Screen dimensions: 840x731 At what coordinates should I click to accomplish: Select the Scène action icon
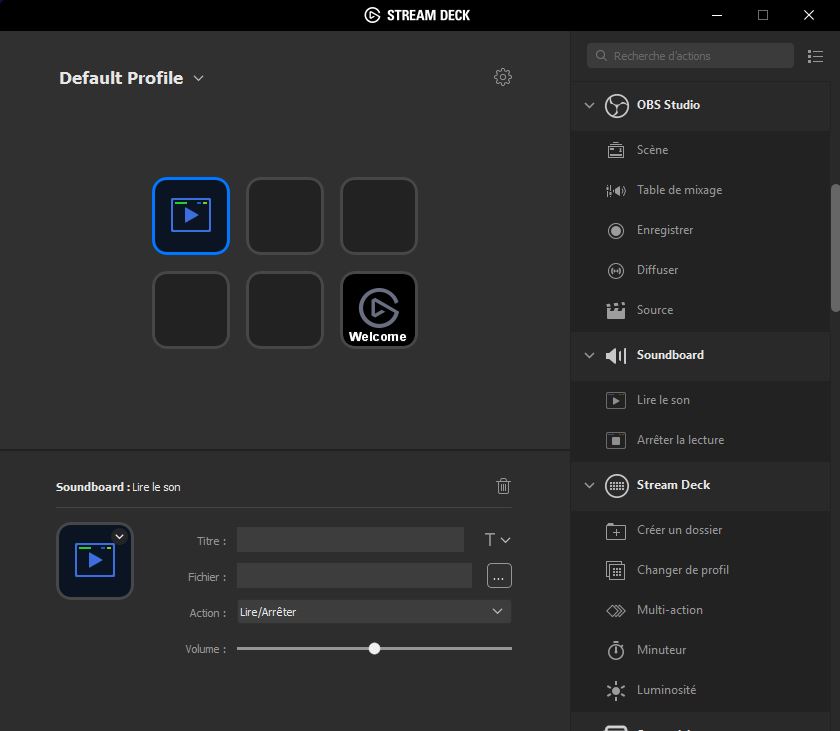616,150
